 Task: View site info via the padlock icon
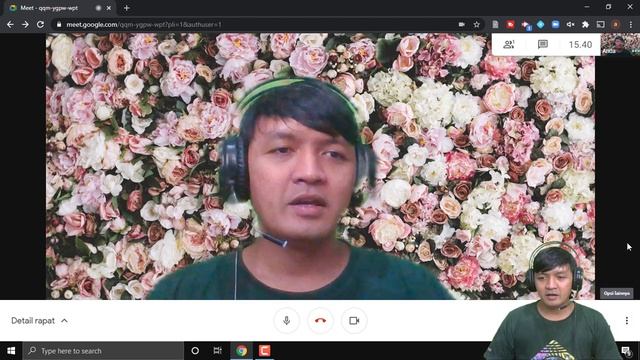pos(59,24)
